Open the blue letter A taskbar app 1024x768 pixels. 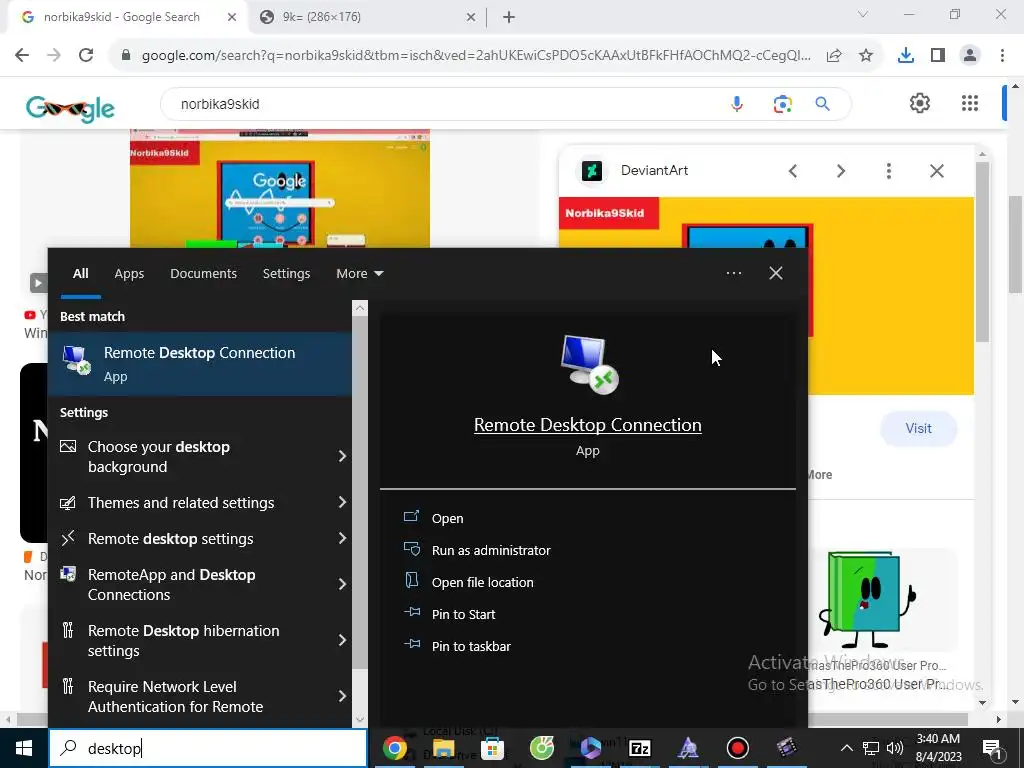pyautogui.click(x=688, y=748)
